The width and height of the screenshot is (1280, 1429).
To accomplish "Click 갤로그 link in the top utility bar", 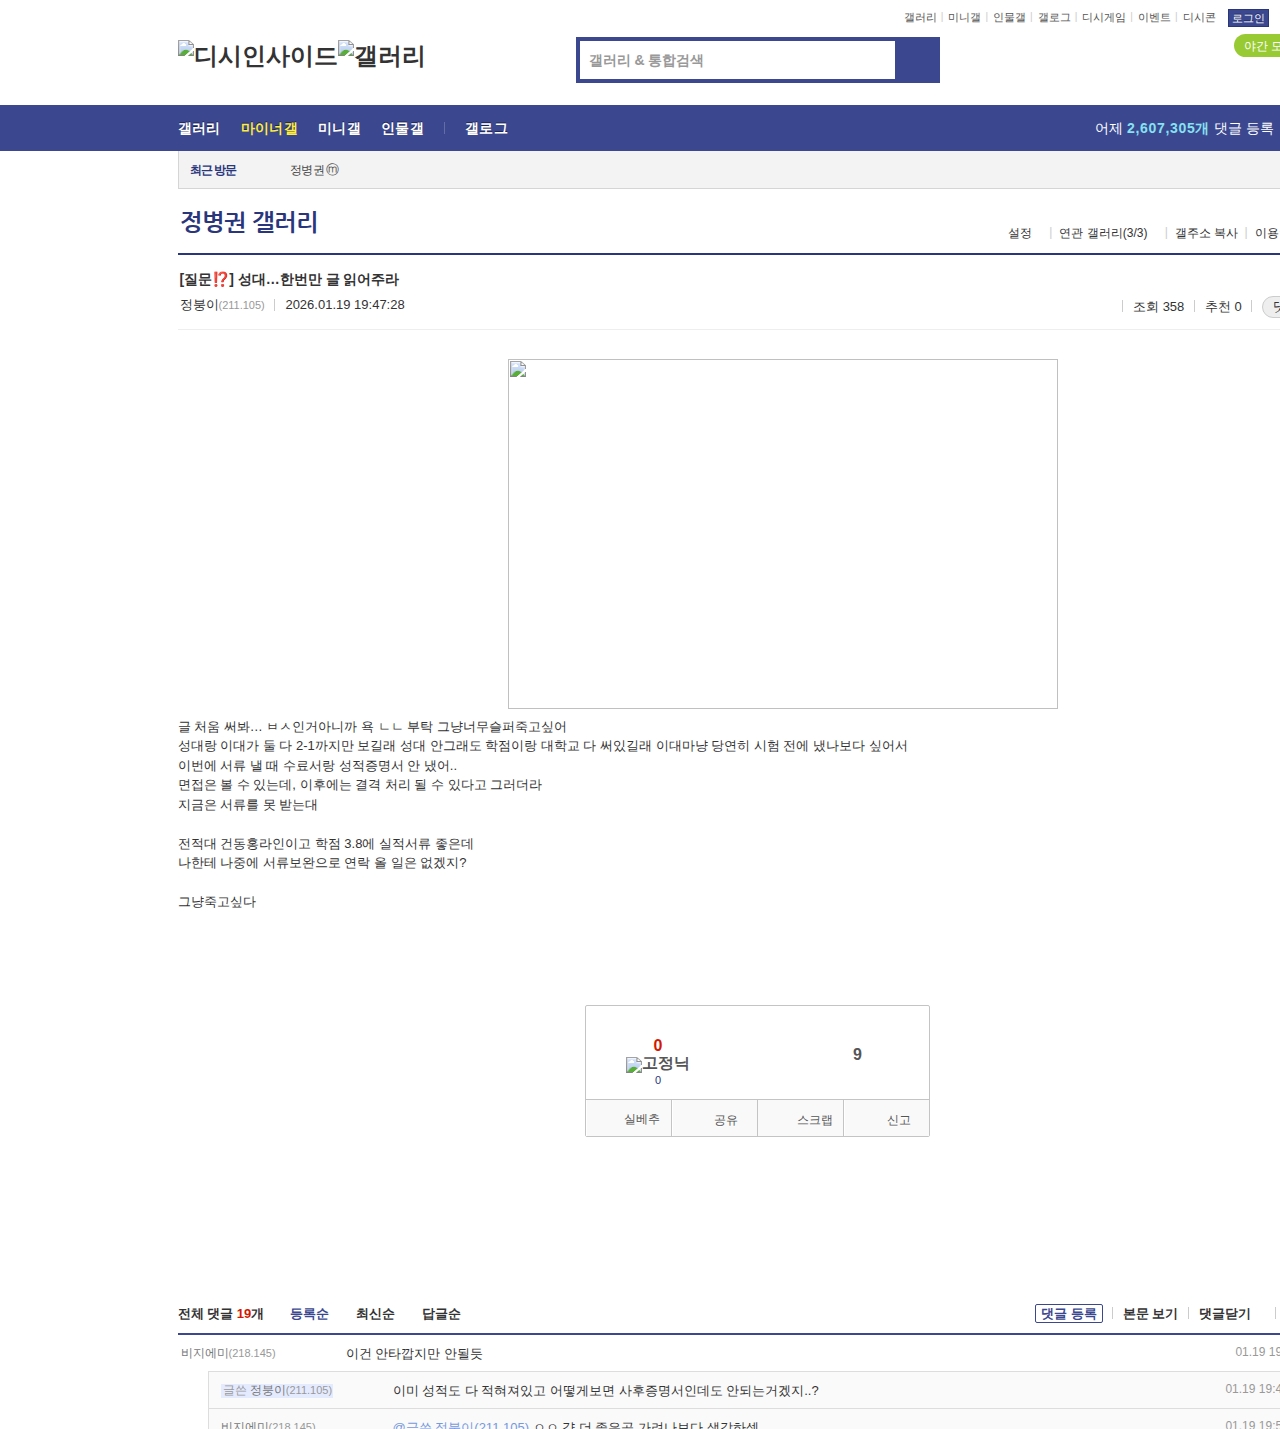I will (x=1054, y=18).
